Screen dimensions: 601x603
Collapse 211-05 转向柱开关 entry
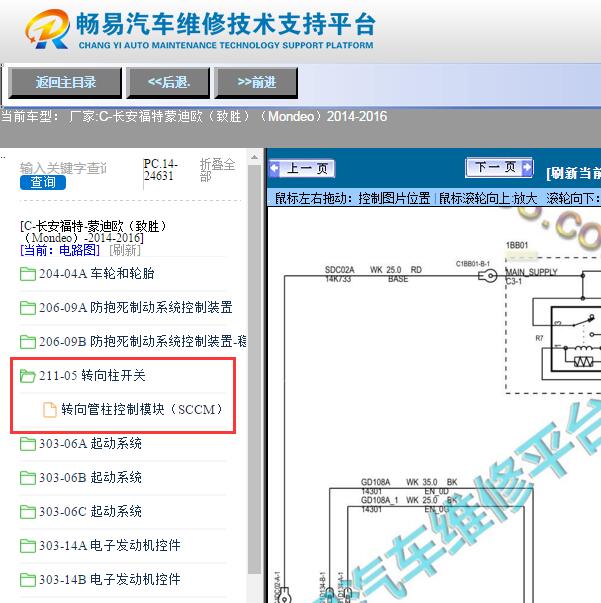click(92, 375)
